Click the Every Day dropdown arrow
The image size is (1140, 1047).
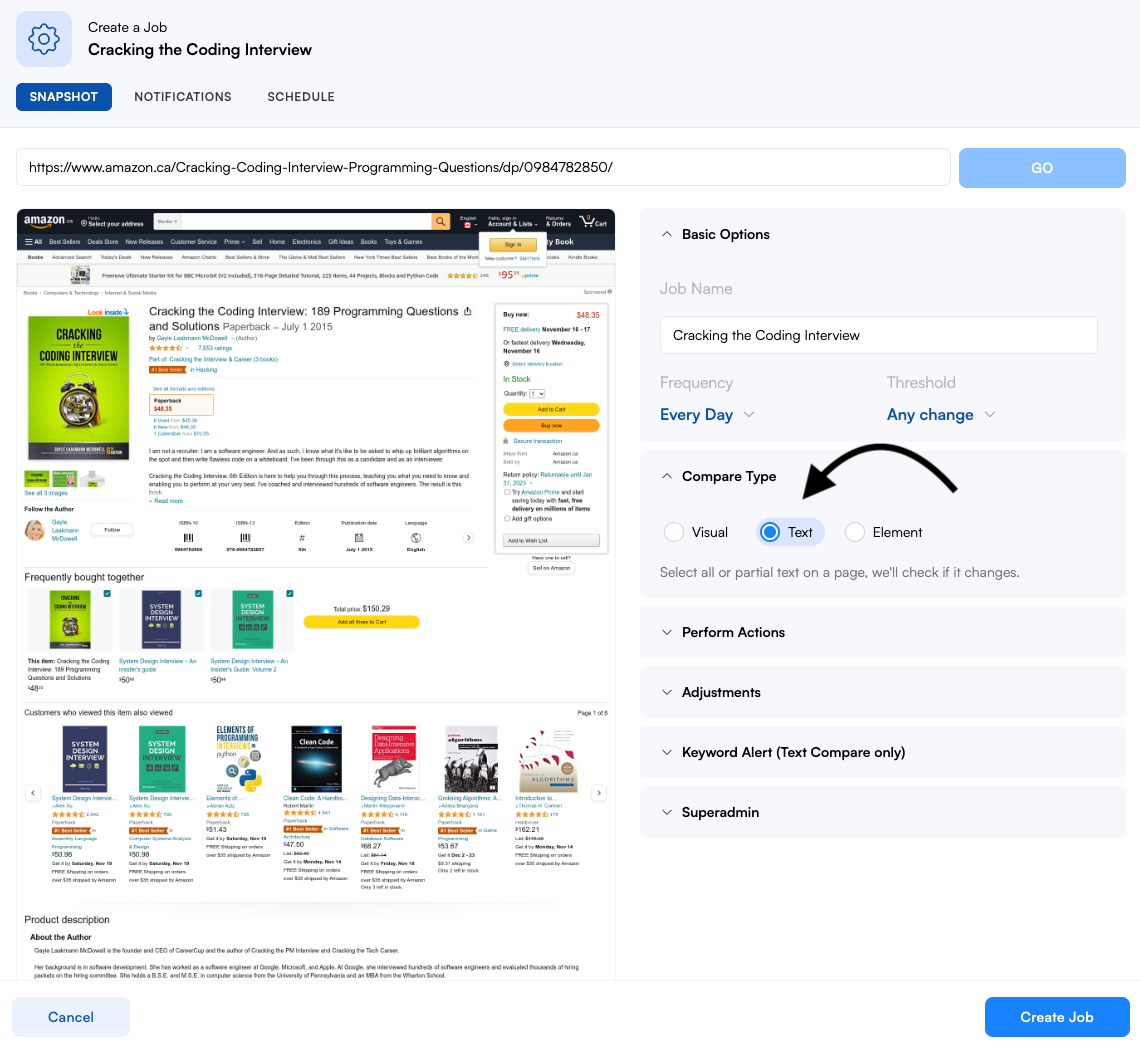[x=749, y=414]
